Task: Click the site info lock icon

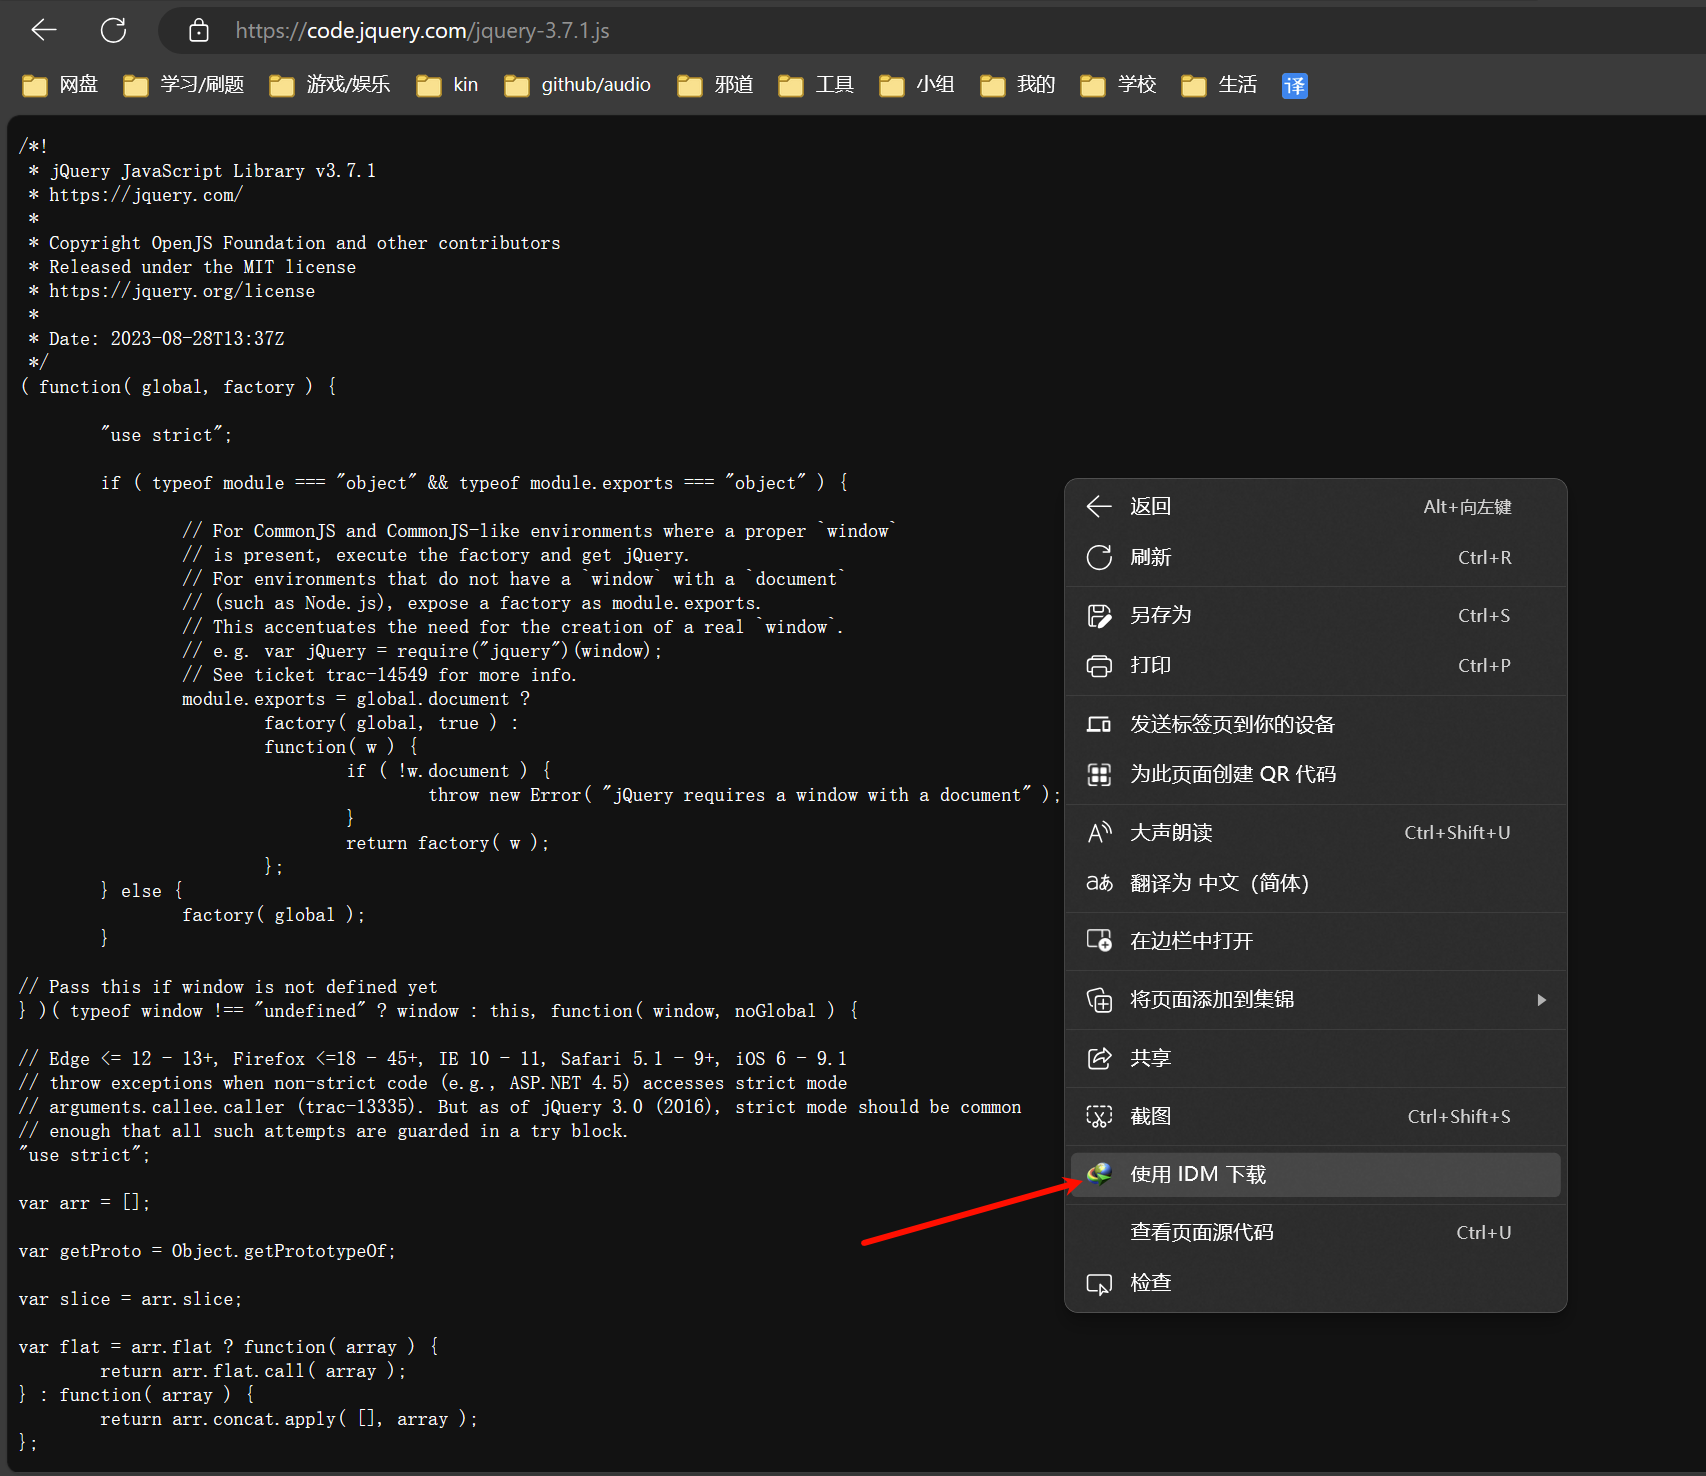Action: click(199, 31)
